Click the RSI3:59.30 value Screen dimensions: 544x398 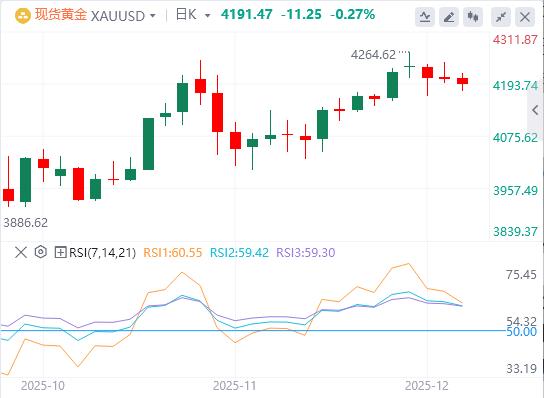click(306, 253)
